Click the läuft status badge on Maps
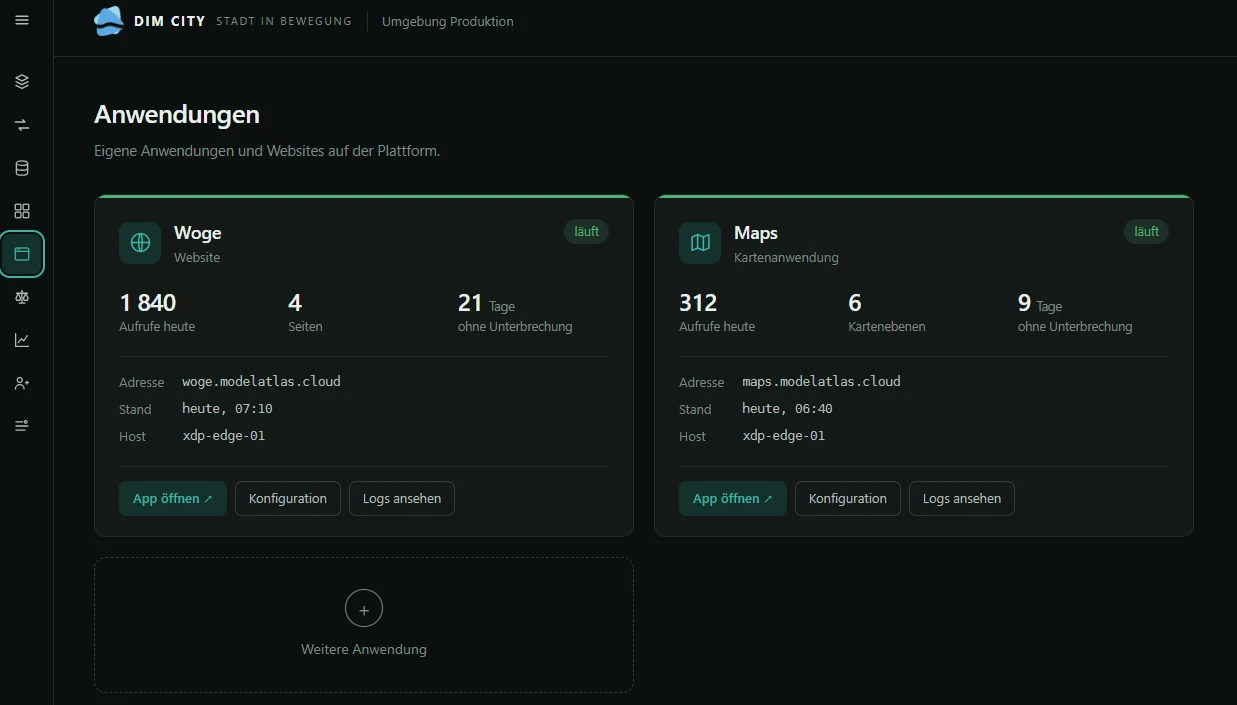The height and width of the screenshot is (705, 1237). (1147, 231)
